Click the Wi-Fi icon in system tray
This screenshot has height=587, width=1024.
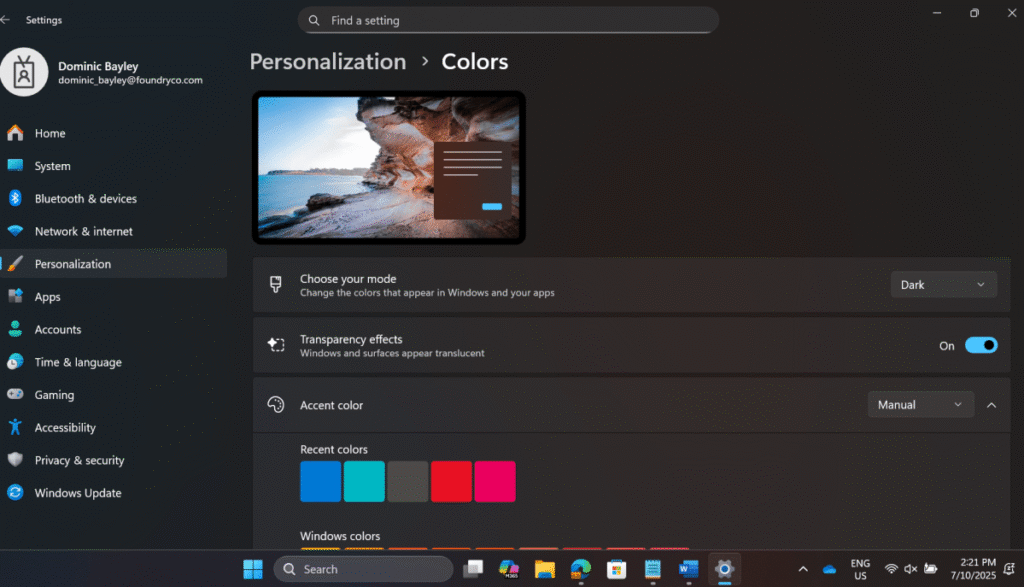pyautogui.click(x=891, y=568)
